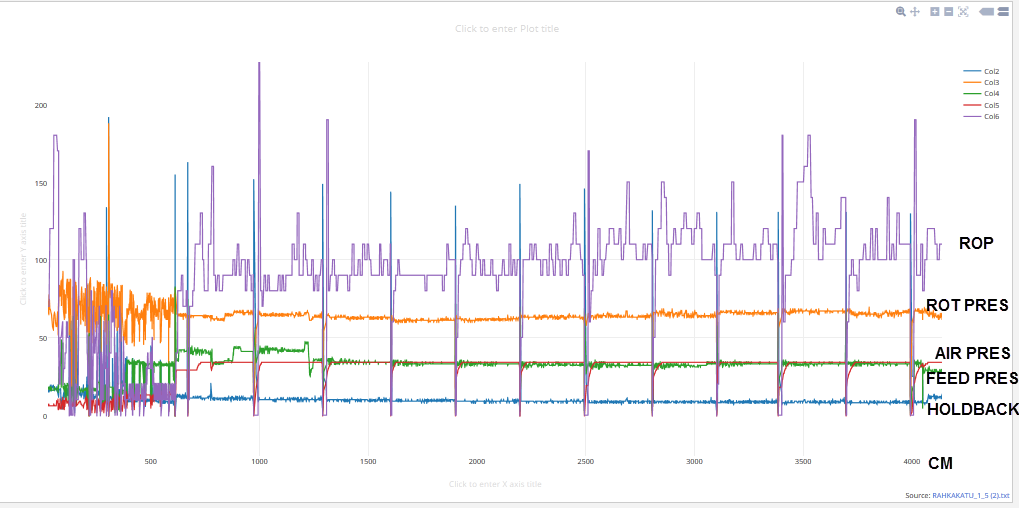This screenshot has height=508, width=1019.
Task: Toggle Col6 trace visibility
Action: coord(990,116)
